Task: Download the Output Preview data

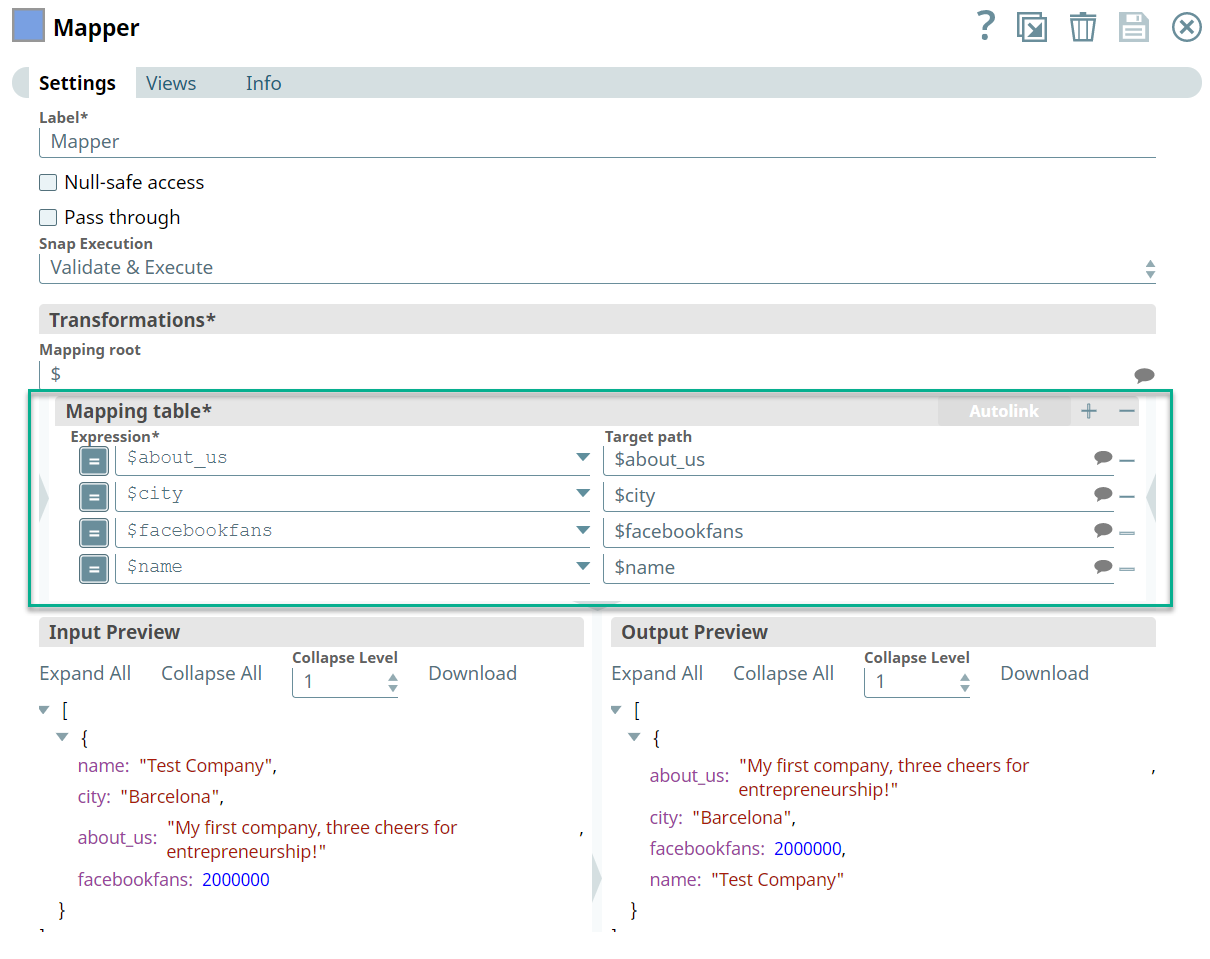Action: 1044,673
